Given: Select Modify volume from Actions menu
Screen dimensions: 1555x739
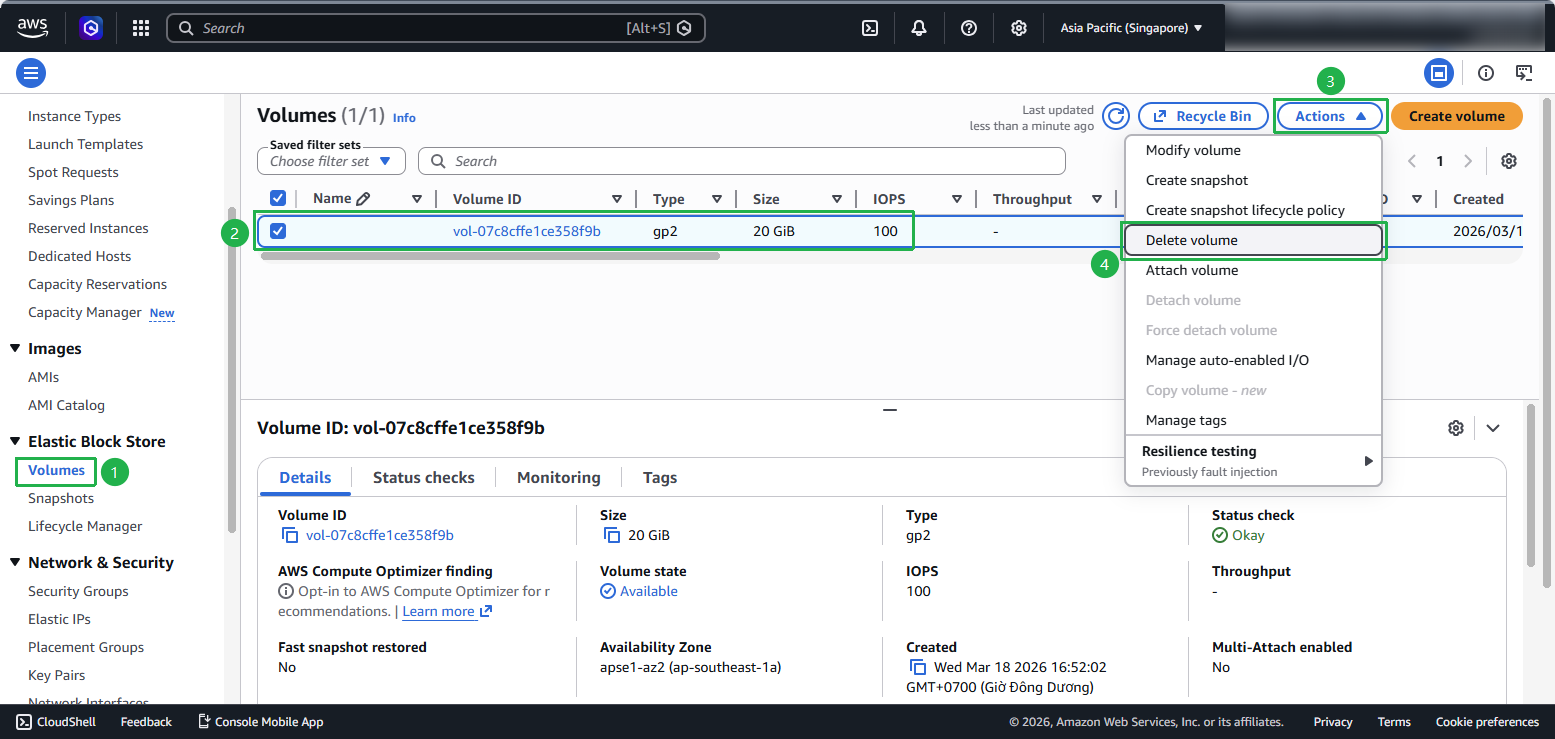Looking at the screenshot, I should click(x=1253, y=150).
